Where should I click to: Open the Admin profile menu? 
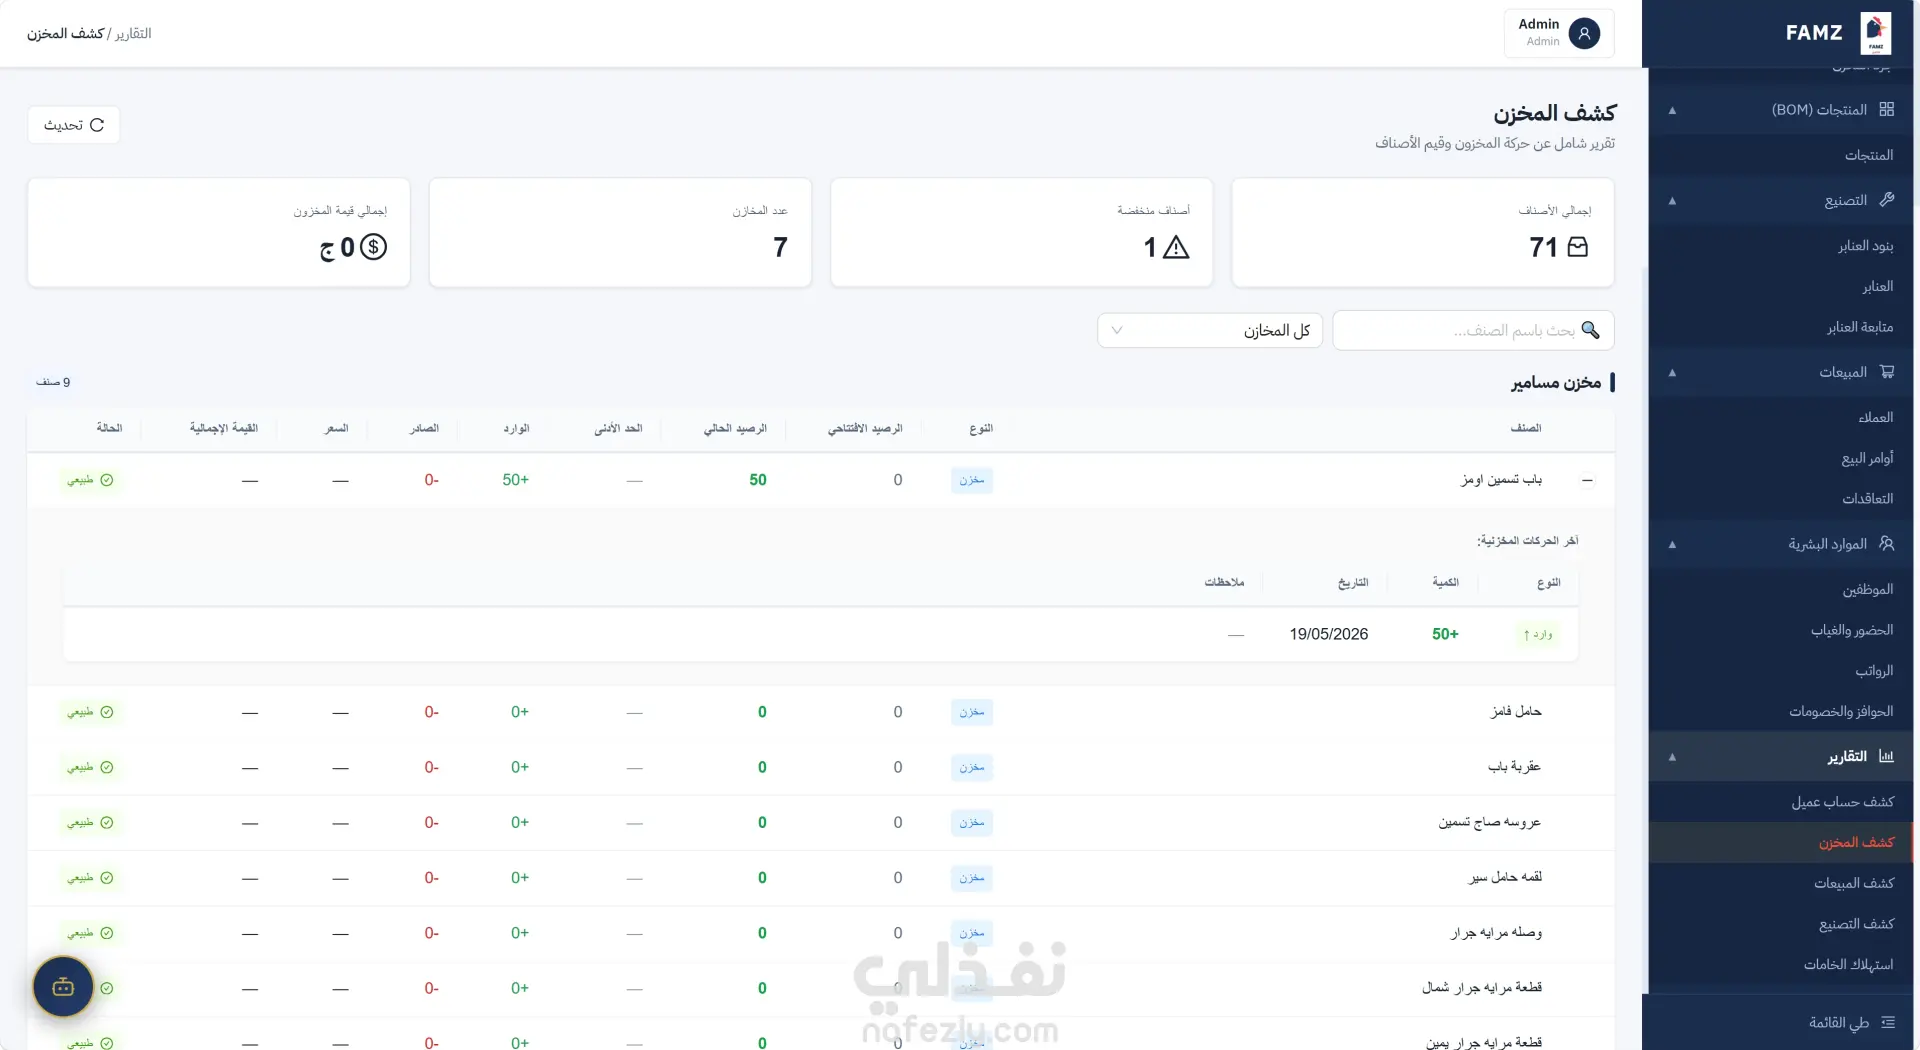[x=1559, y=33]
